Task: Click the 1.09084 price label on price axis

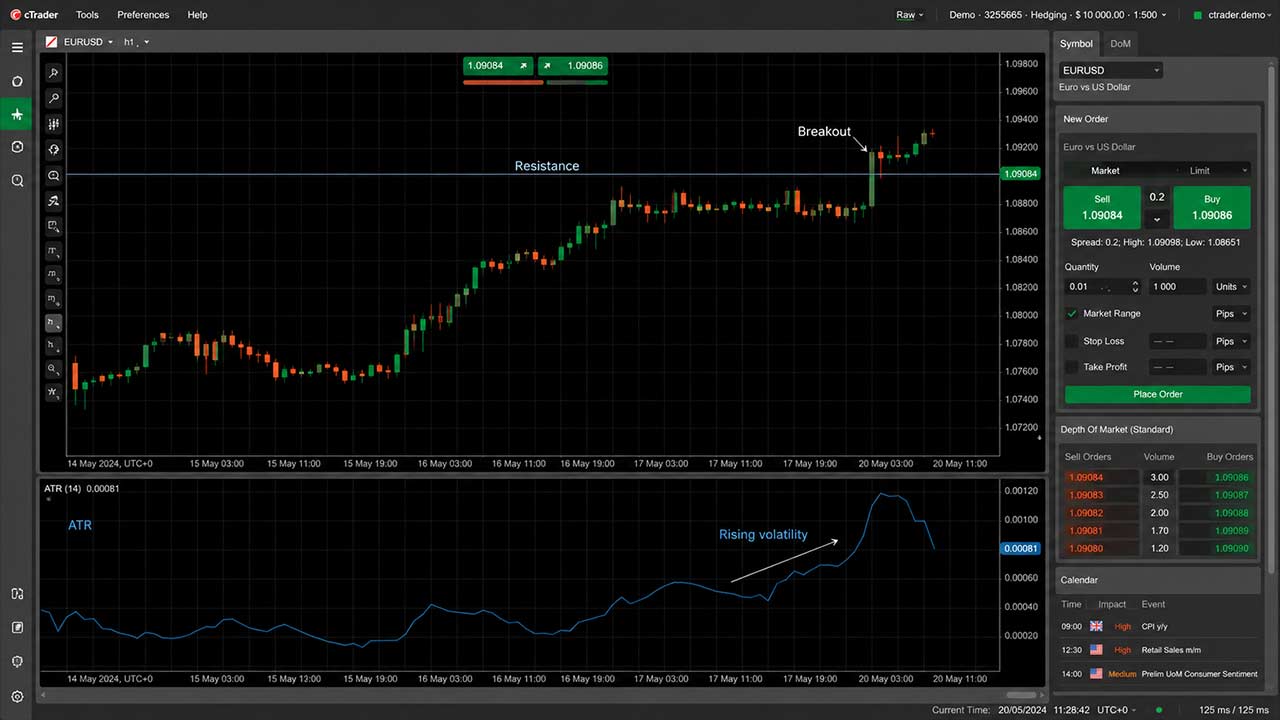Action: pyautogui.click(x=1019, y=174)
